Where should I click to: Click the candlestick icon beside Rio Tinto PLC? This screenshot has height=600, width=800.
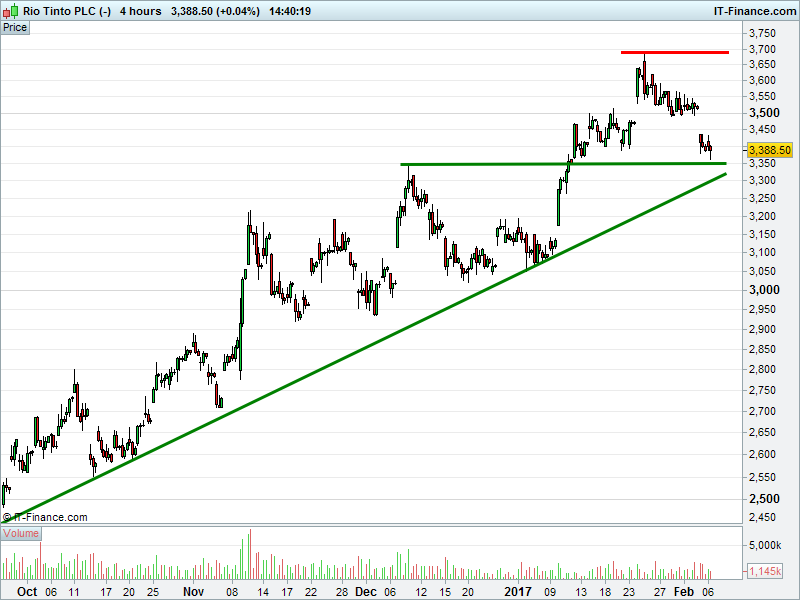coord(11,11)
